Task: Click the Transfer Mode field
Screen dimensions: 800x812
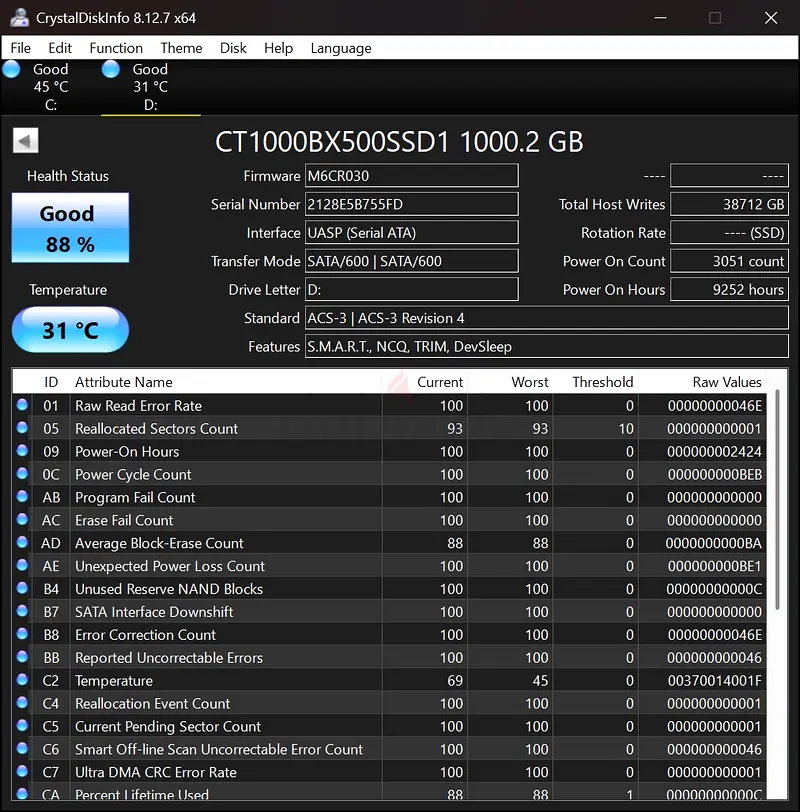Action: 412,261
